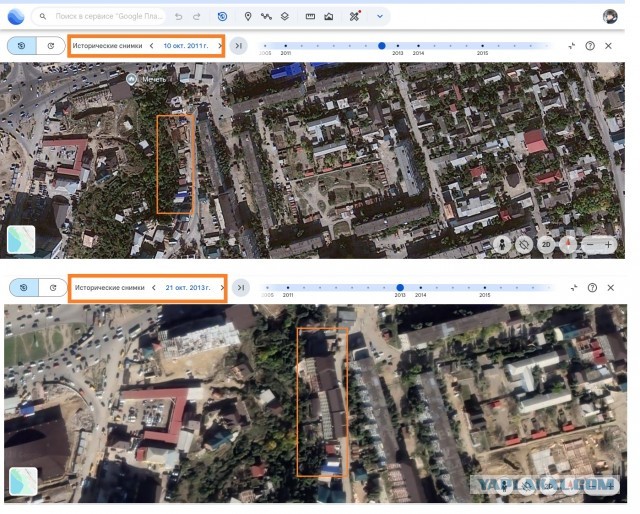
Task: Select the measure ruler tool
Action: click(310, 17)
